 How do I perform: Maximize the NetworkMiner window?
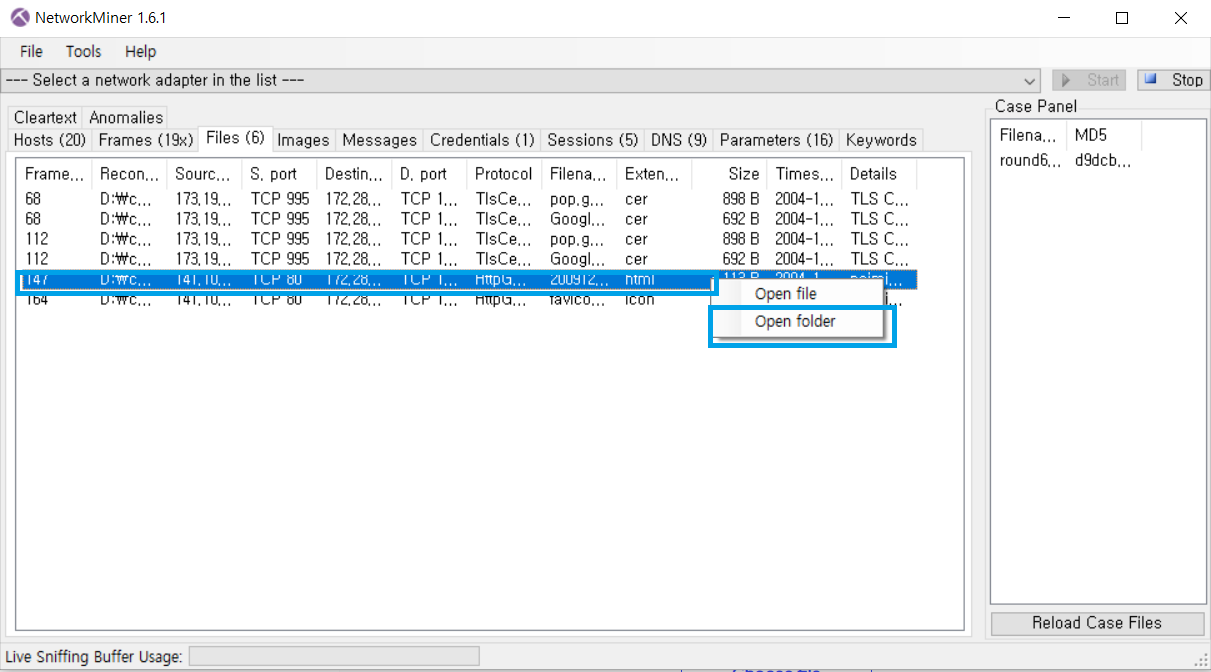point(1122,18)
